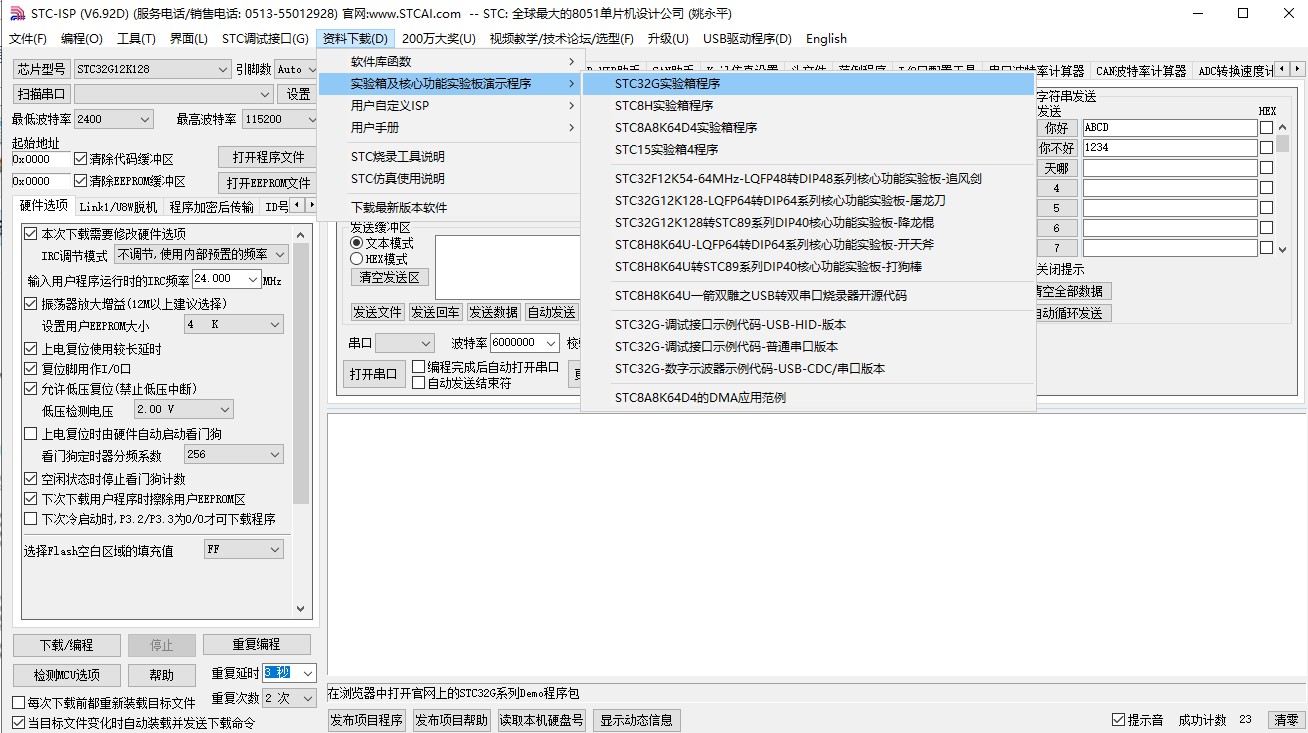Toggle 振荡器放大增益 checkbox
This screenshot has height=733, width=1308.
coord(30,304)
